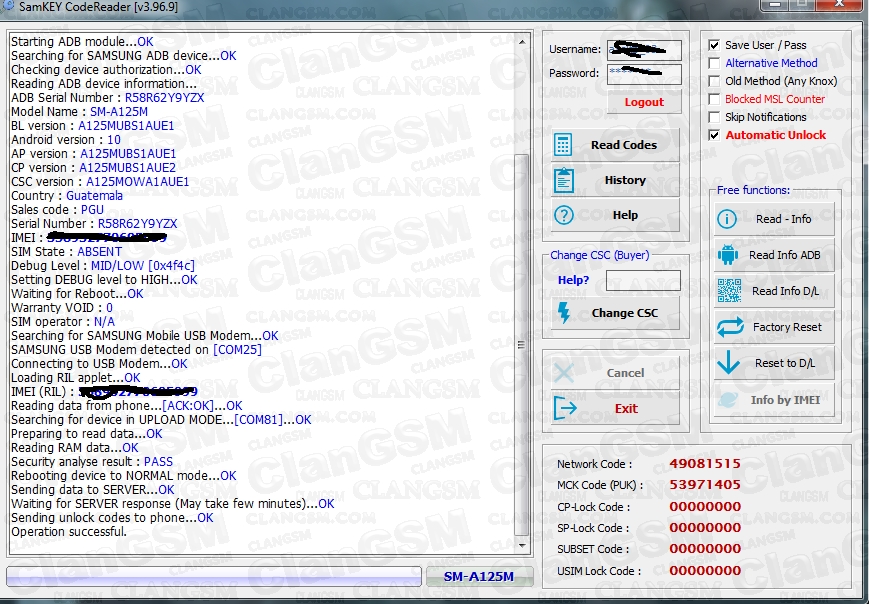Click the CSC buyer code input box
This screenshot has width=869, height=604.
(x=643, y=280)
